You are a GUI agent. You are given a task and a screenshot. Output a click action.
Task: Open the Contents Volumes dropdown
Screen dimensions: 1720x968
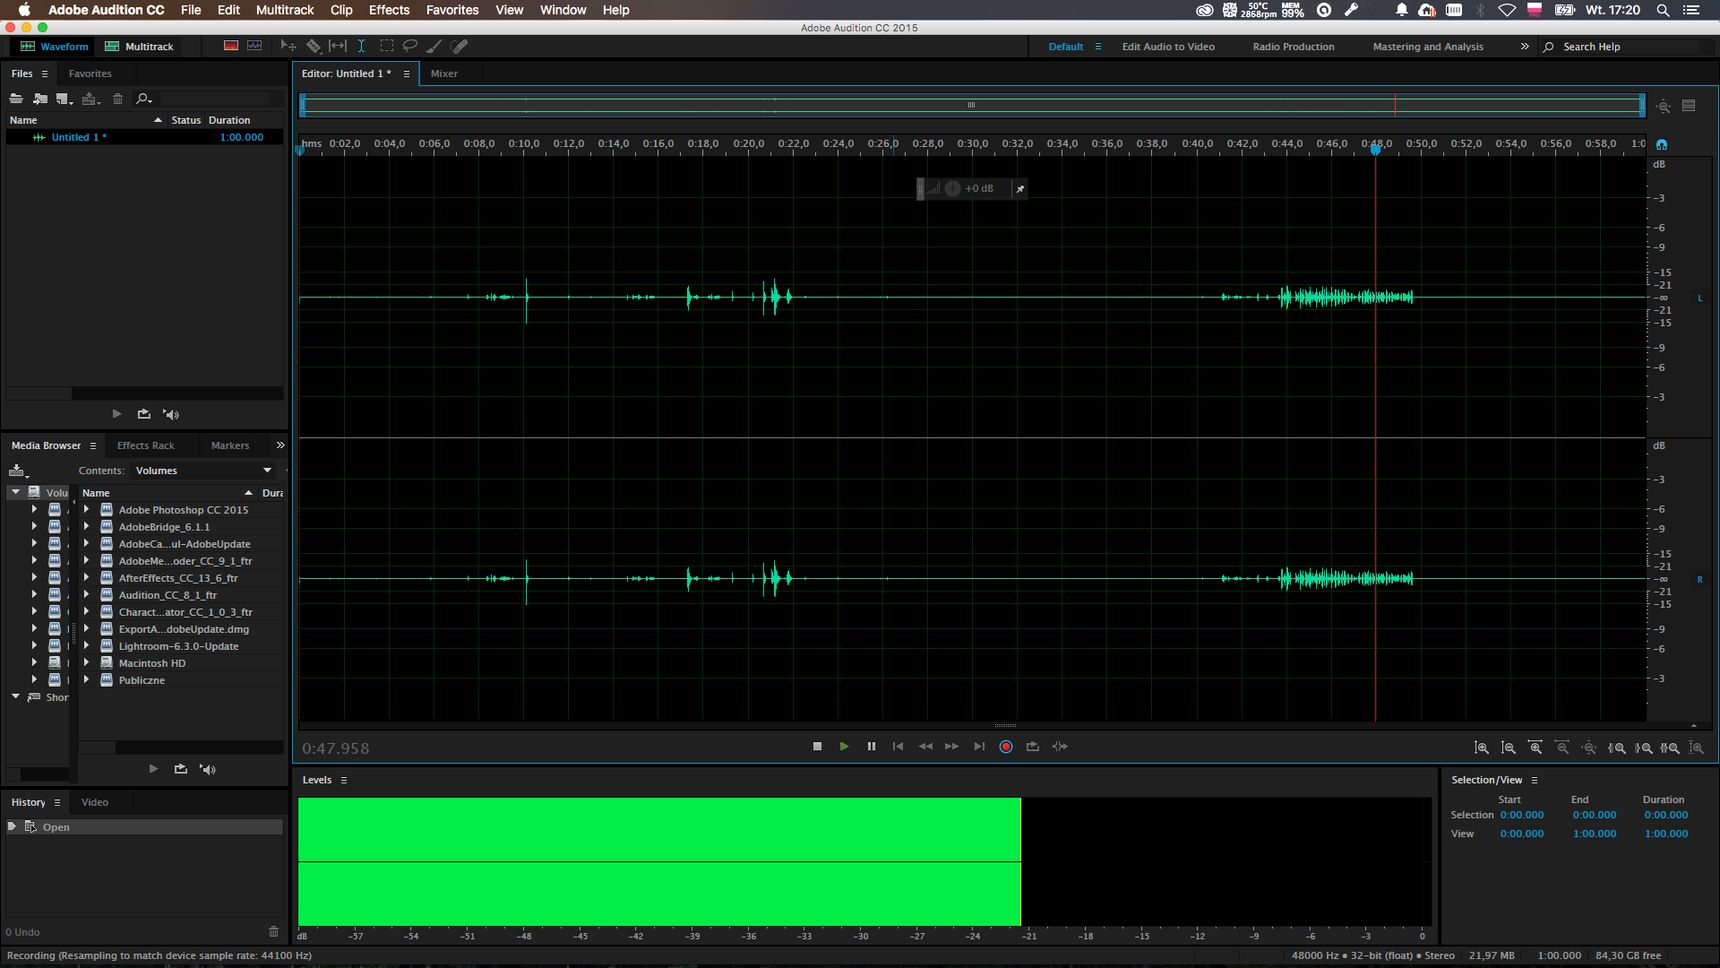(205, 470)
